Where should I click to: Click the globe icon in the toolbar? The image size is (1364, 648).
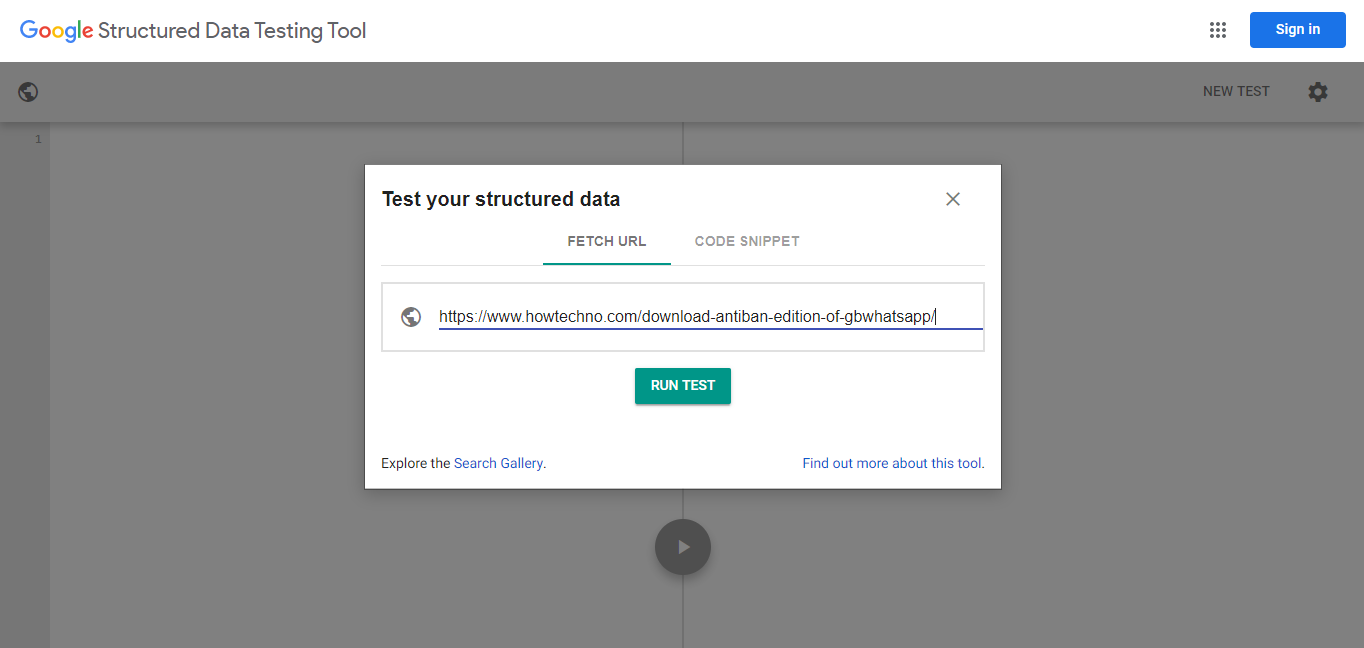tap(28, 92)
